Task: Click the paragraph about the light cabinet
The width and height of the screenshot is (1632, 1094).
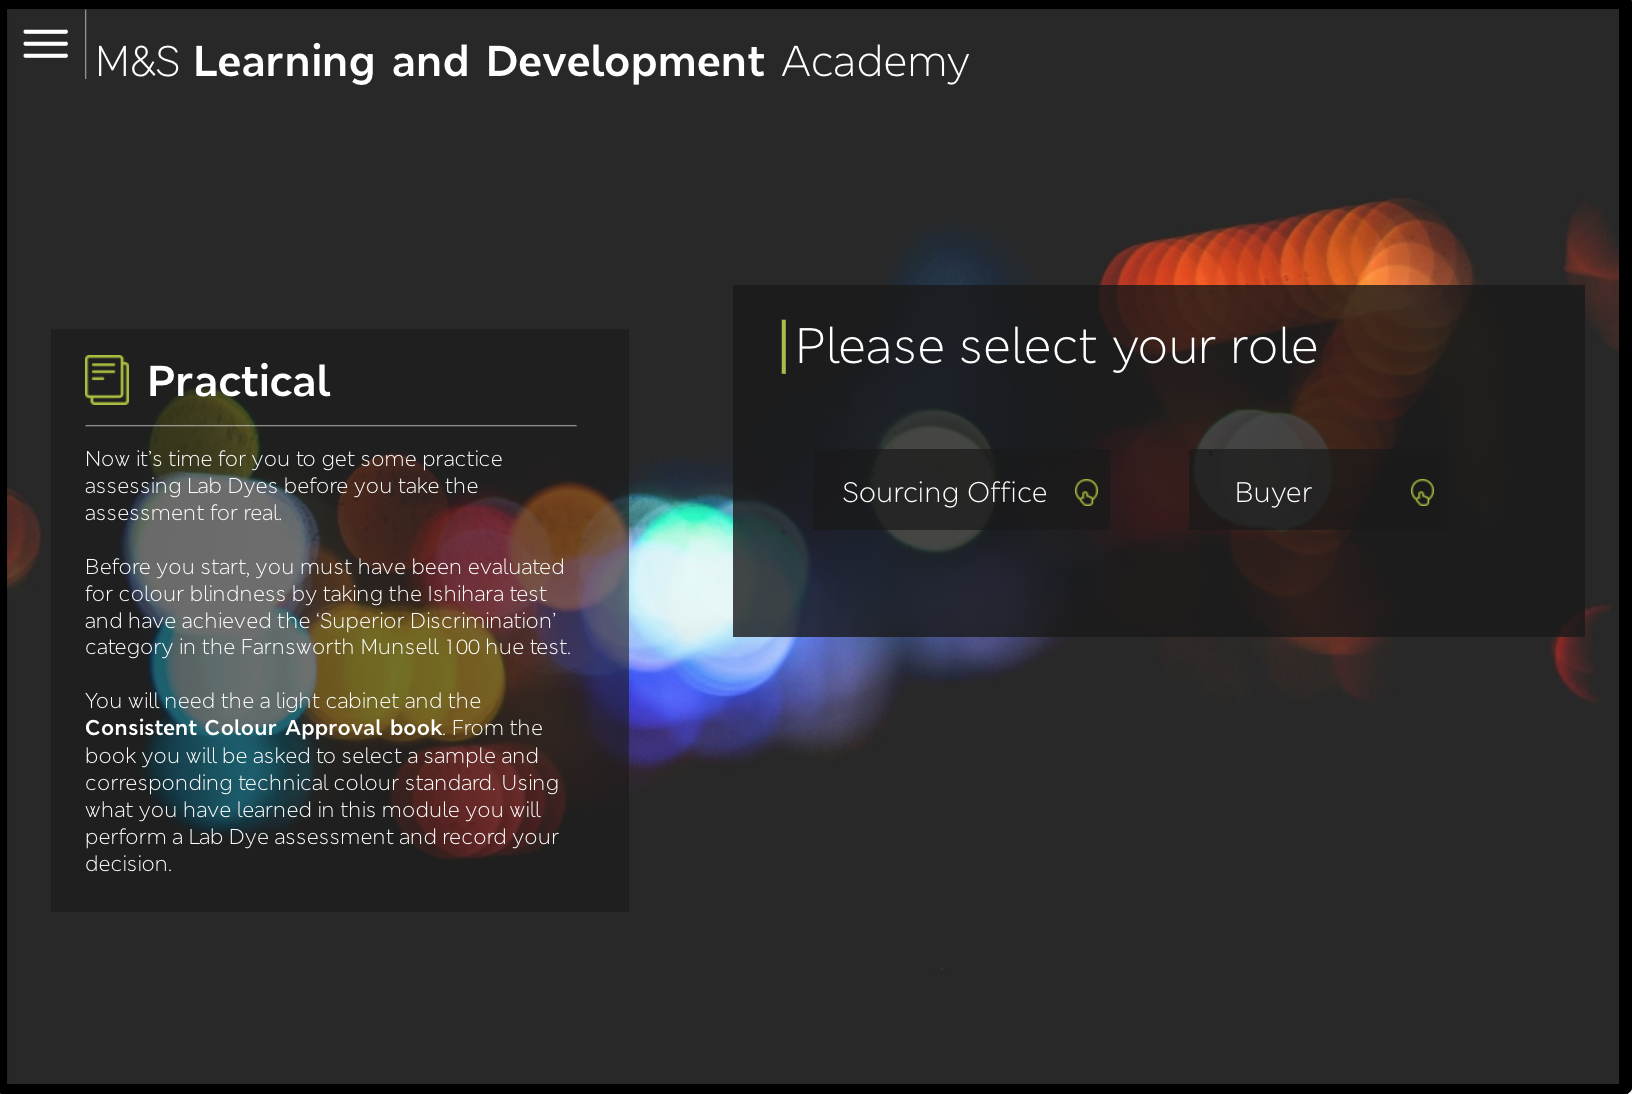Action: [321, 782]
